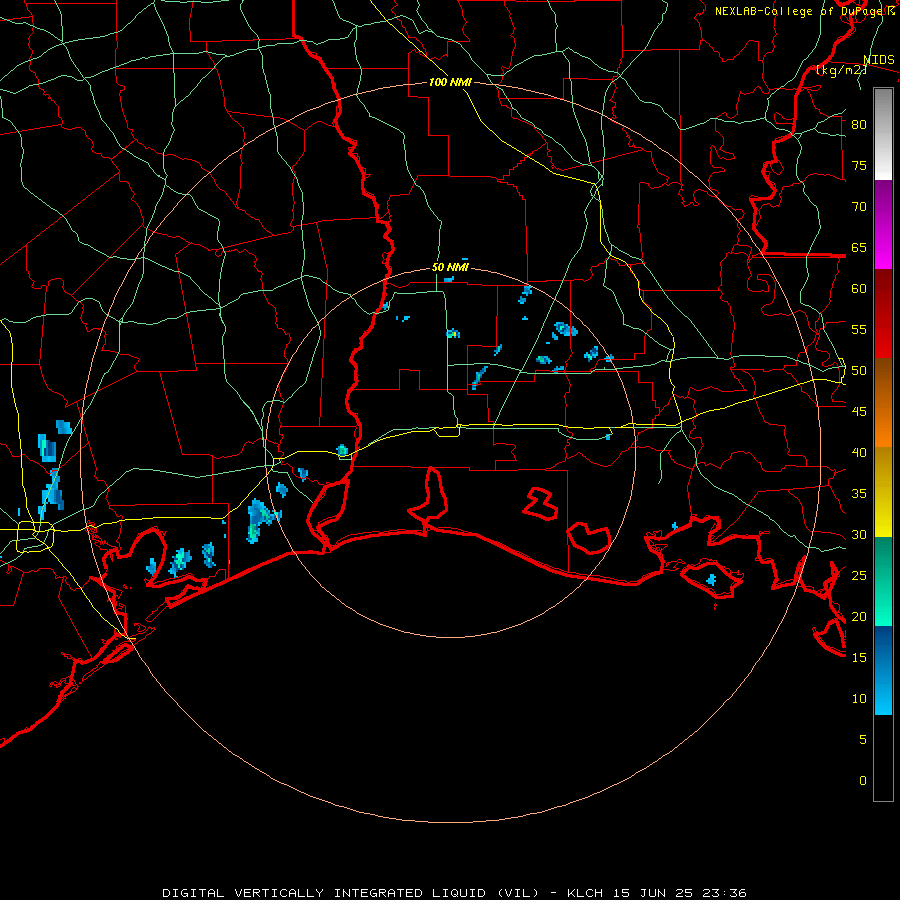Click the 55 value on the color scale
The image size is (900, 900).
click(x=859, y=330)
